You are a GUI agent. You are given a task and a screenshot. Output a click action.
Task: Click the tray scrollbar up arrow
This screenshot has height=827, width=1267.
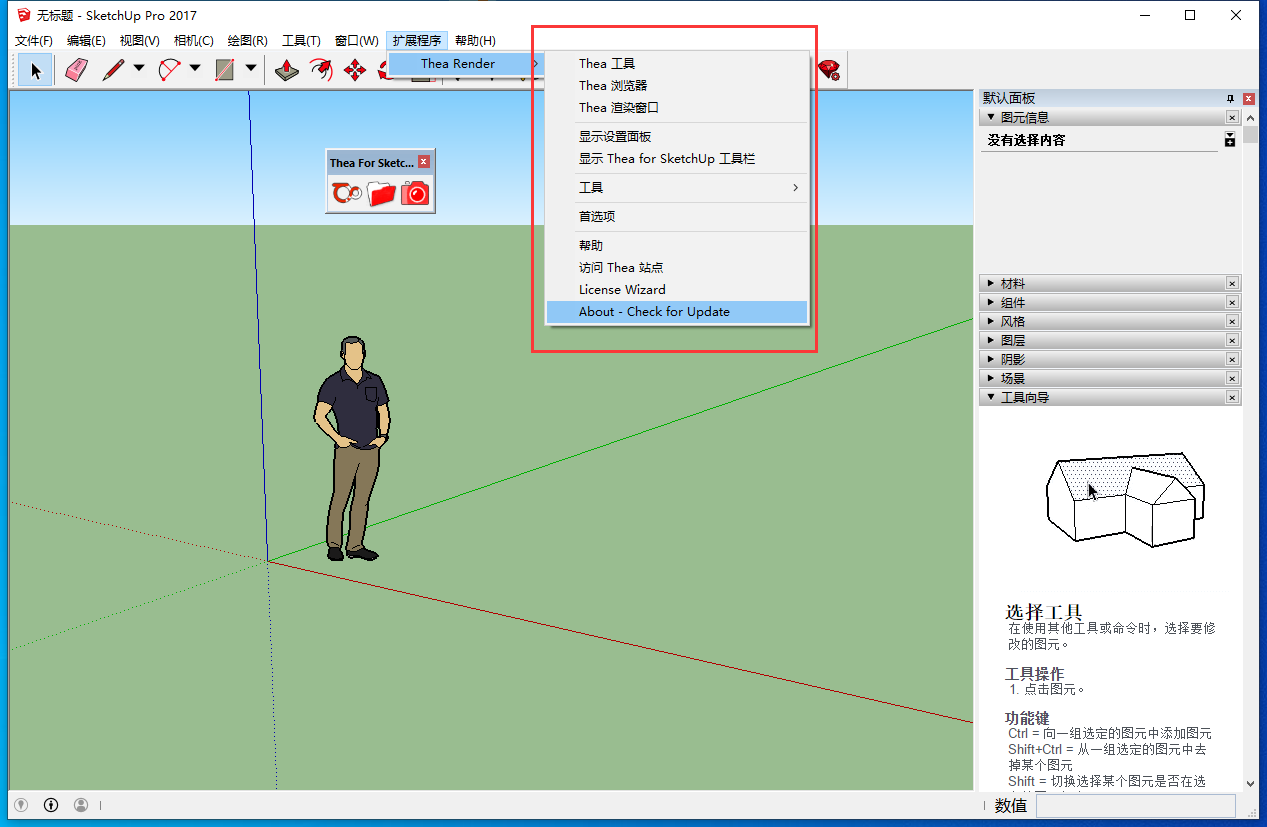[1250, 118]
